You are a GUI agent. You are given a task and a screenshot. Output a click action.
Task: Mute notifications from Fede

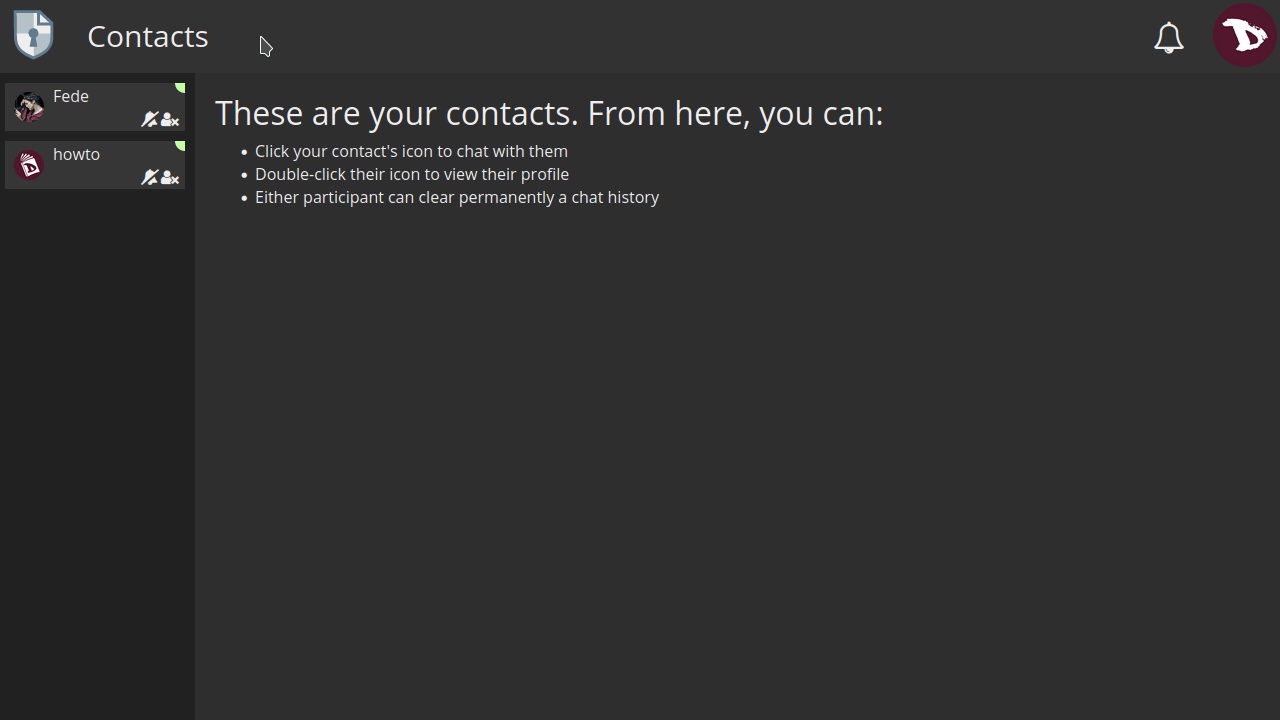149,120
